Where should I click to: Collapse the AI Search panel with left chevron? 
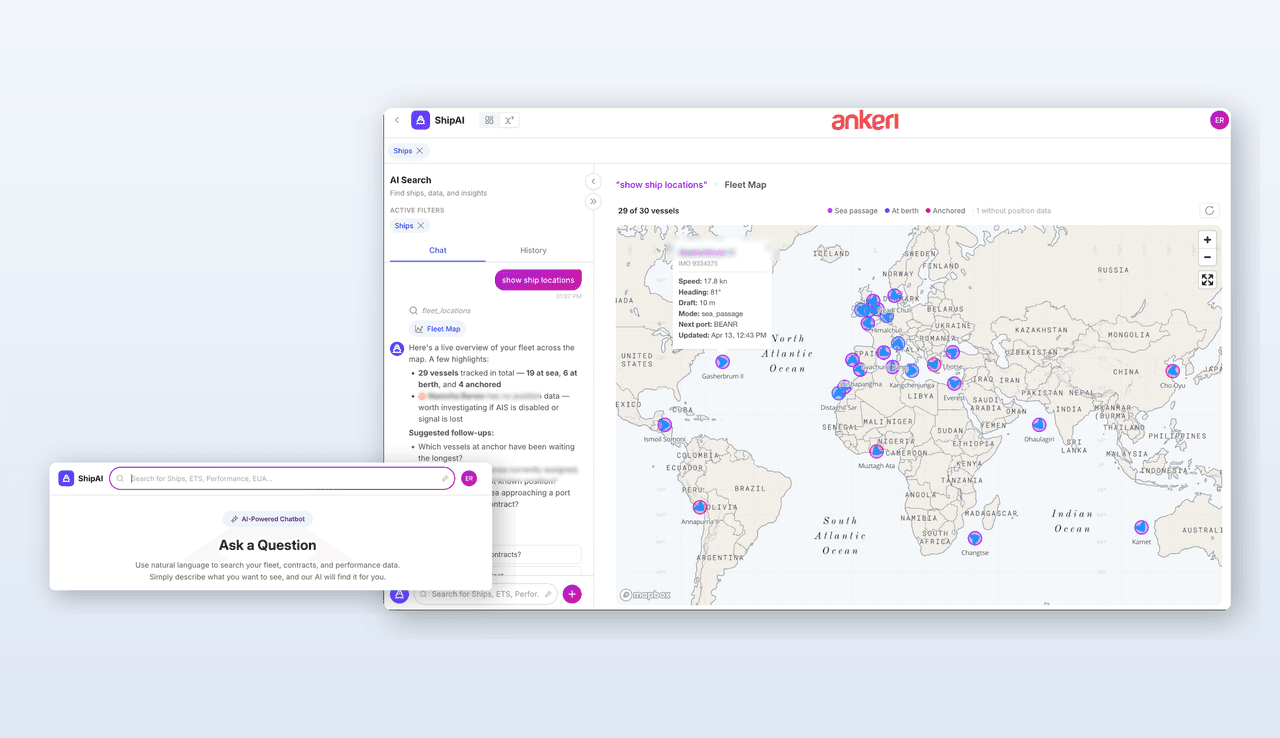593,181
